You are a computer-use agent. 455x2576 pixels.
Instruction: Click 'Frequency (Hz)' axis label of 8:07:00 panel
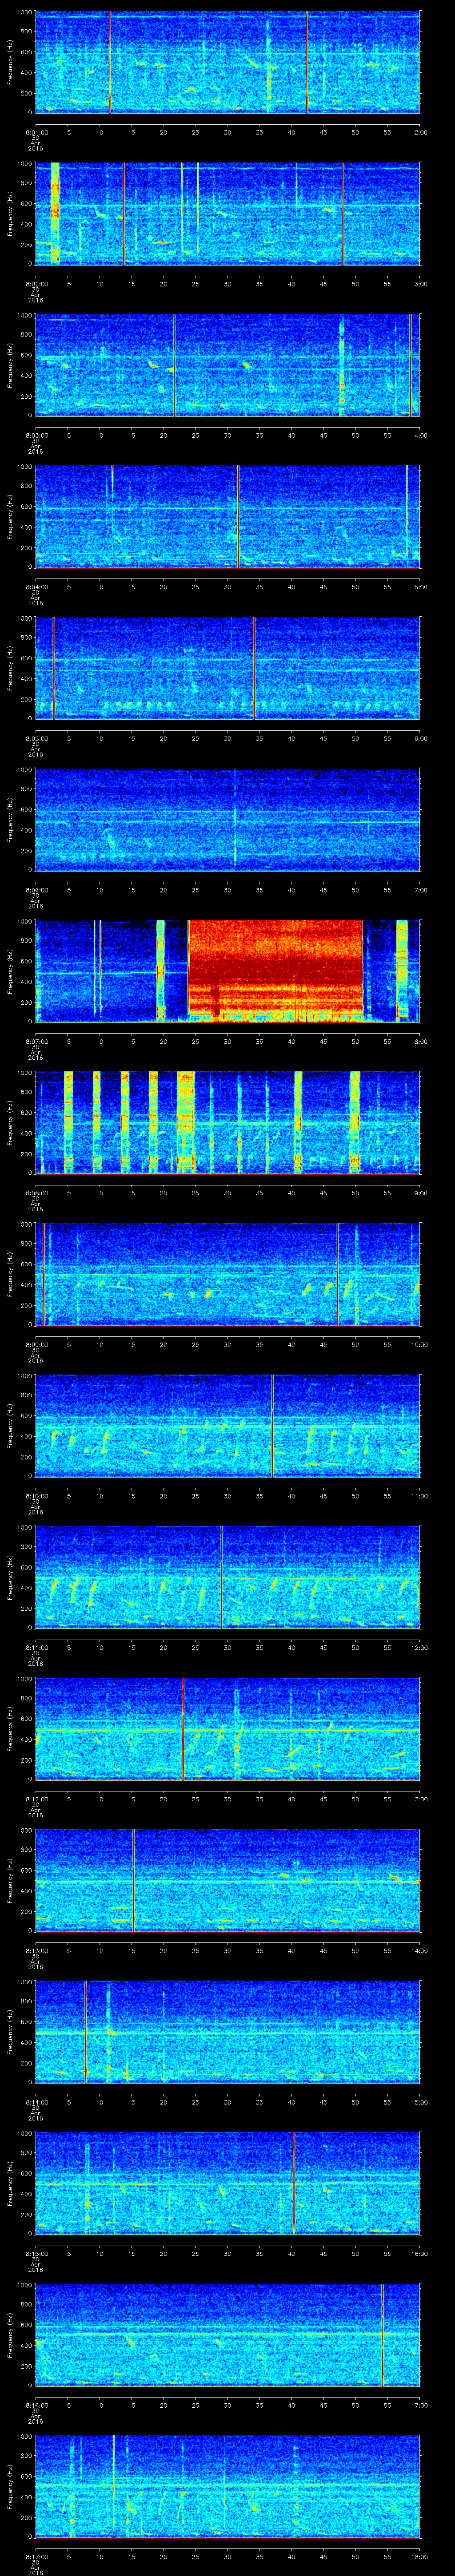click(x=10, y=971)
